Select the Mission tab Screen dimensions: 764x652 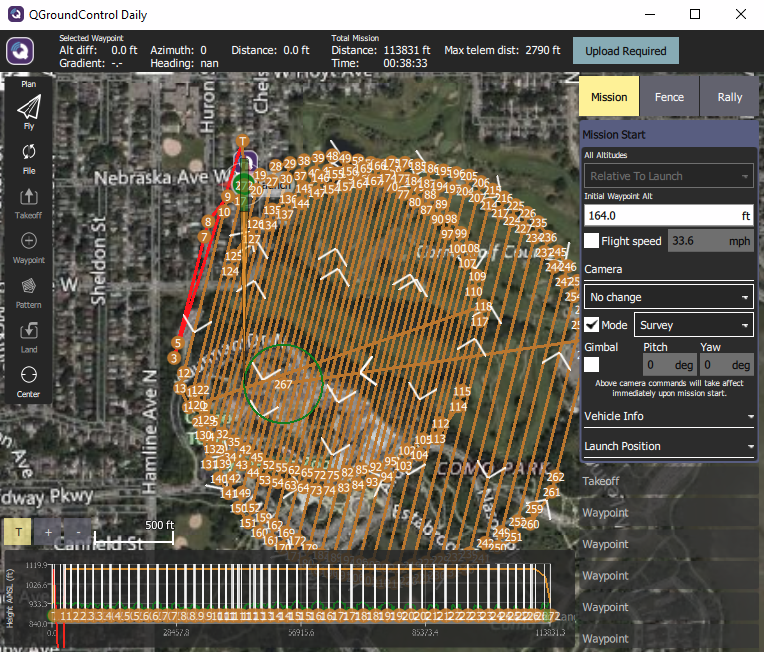[x=609, y=96]
